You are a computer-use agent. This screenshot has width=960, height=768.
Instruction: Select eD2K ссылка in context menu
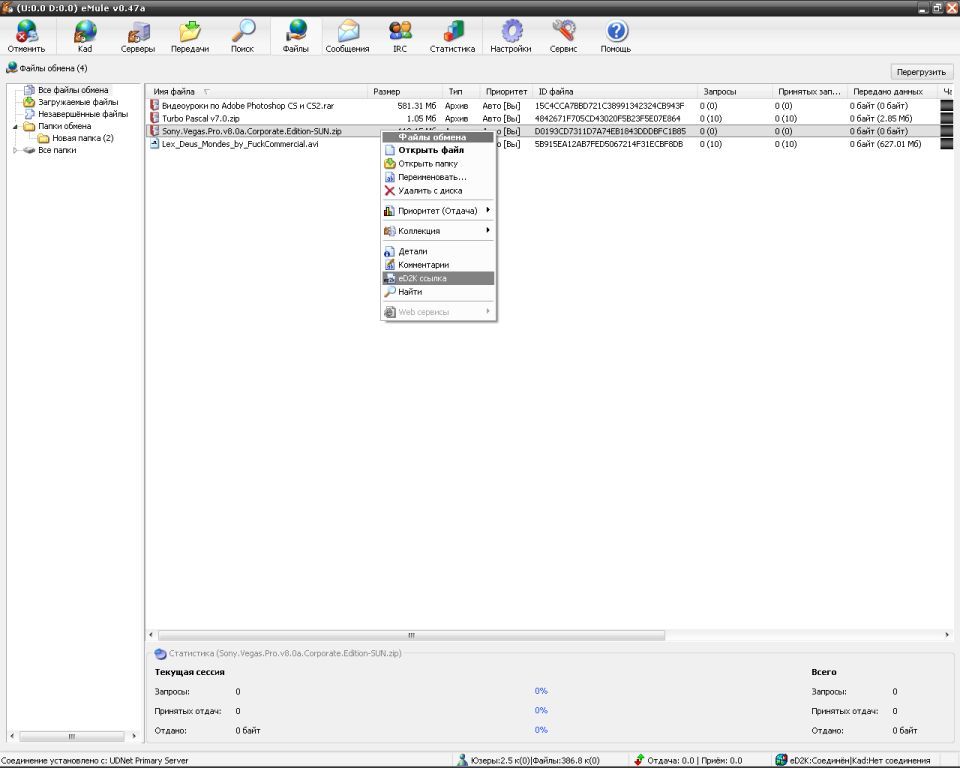coord(438,278)
